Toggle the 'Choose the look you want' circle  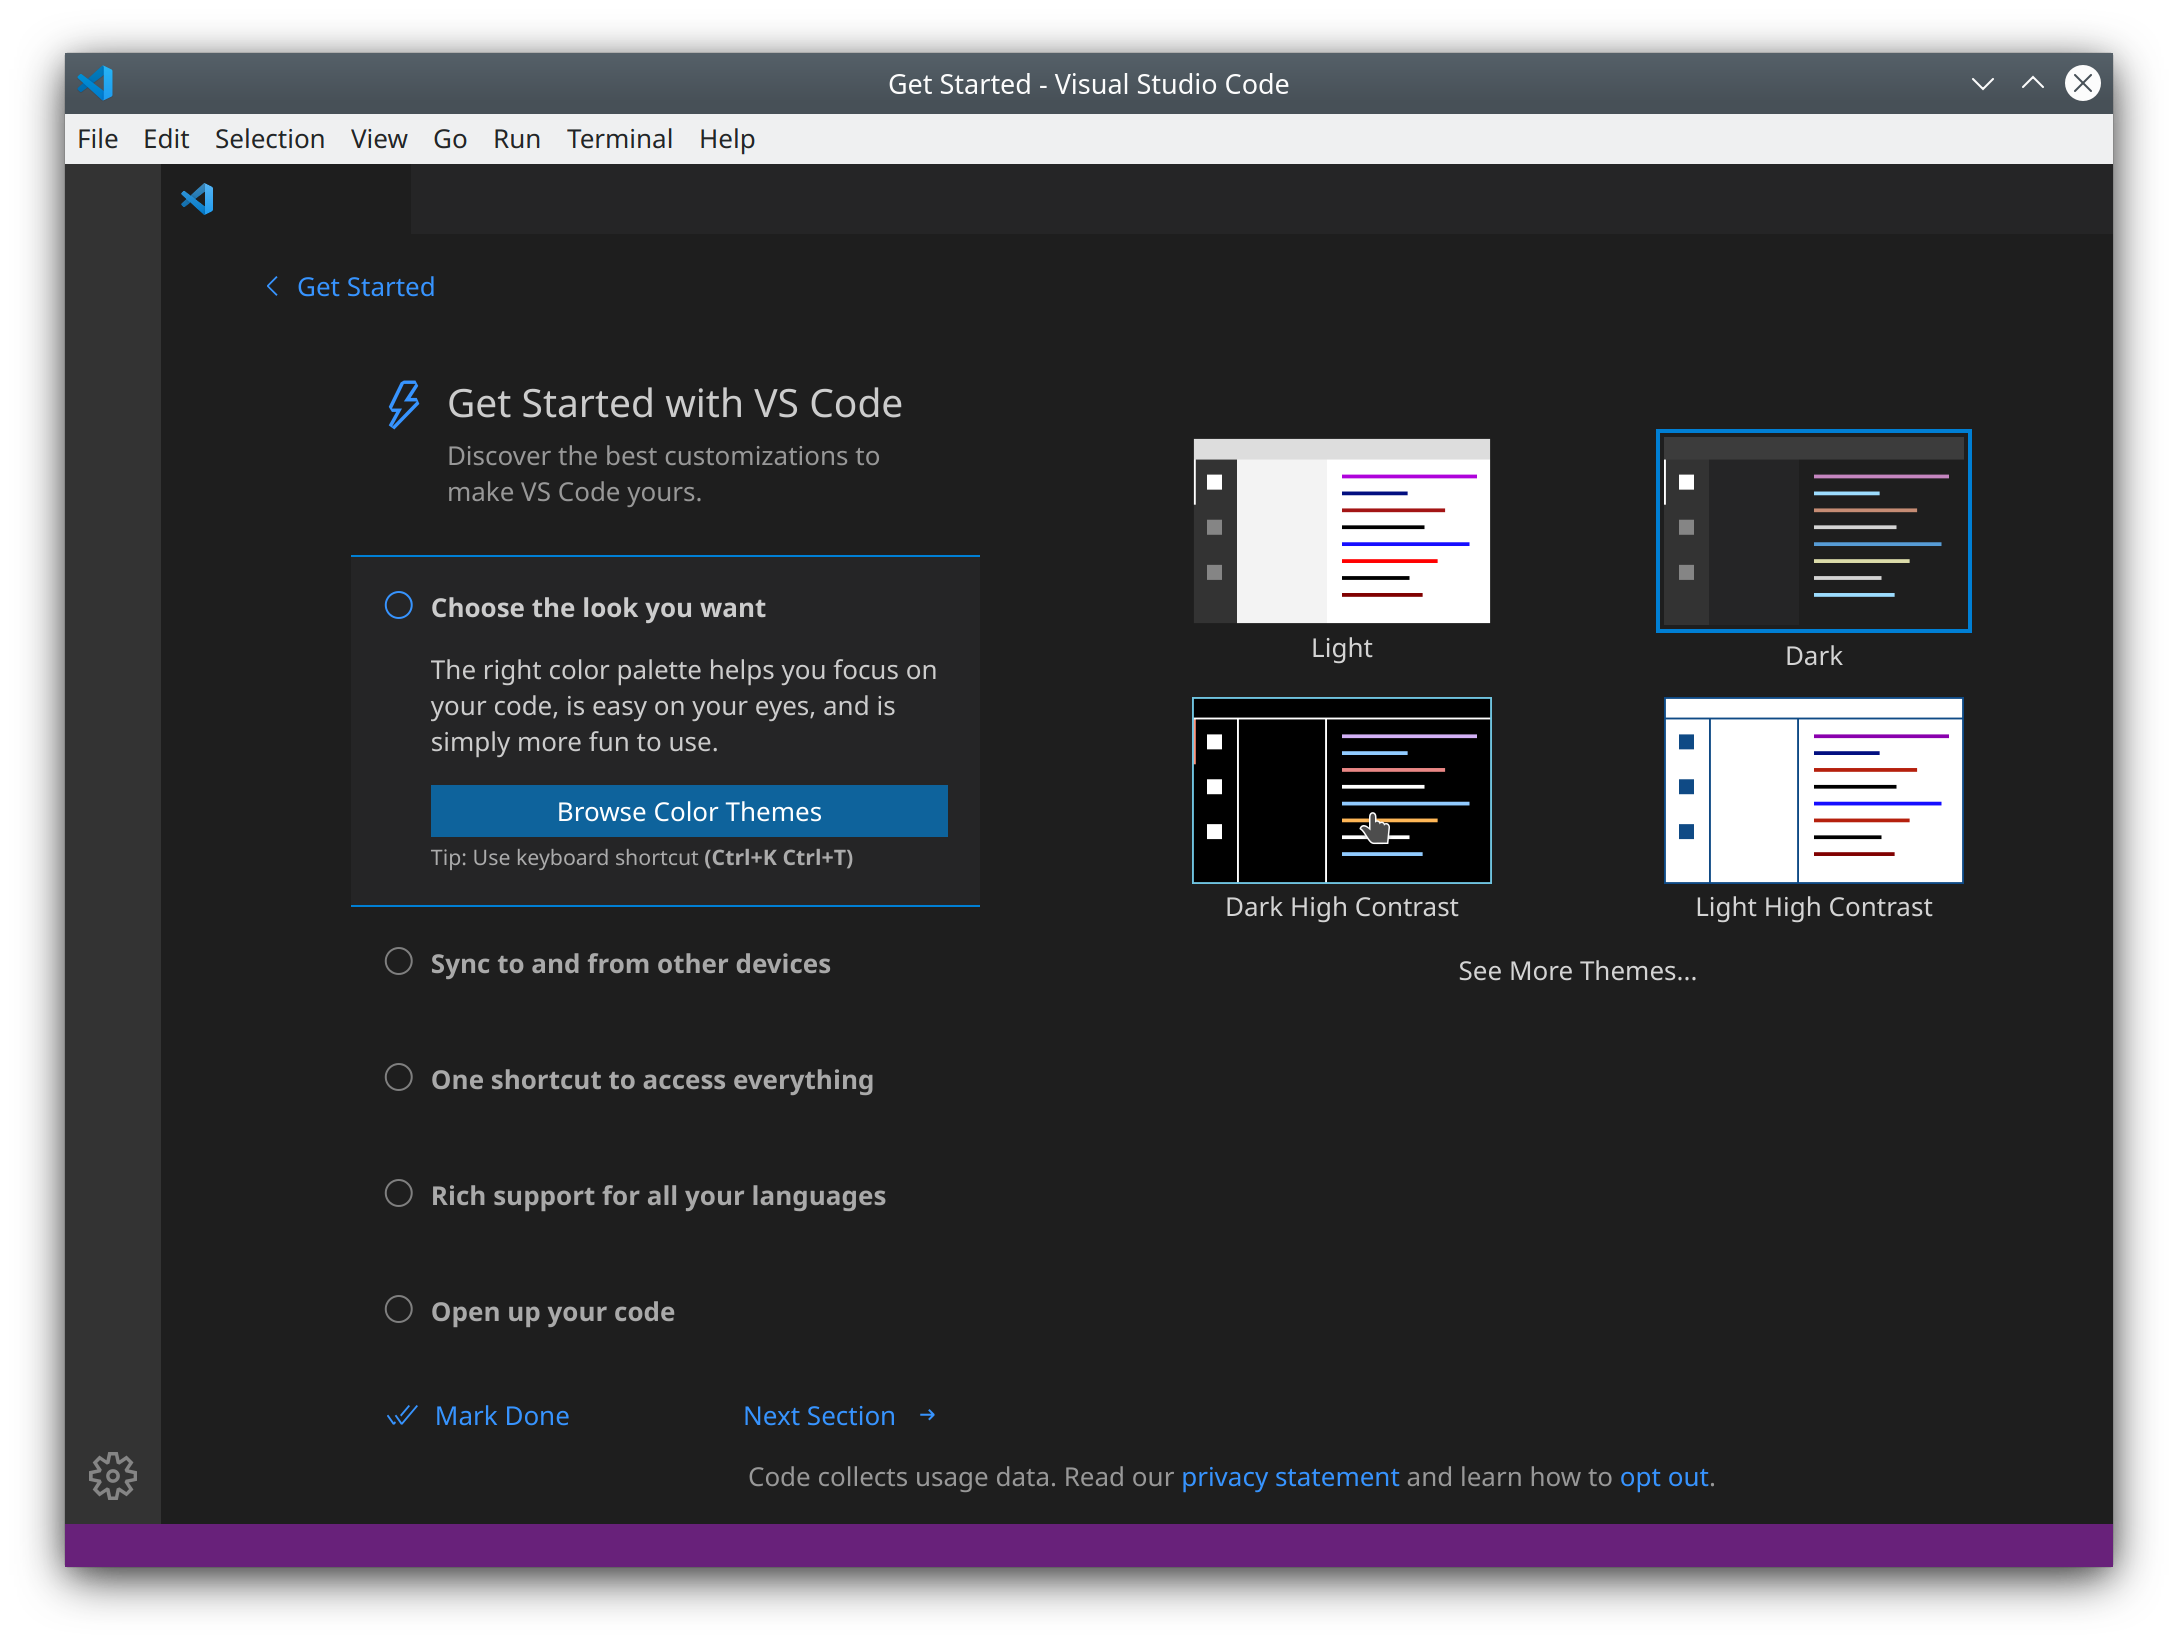pos(398,606)
